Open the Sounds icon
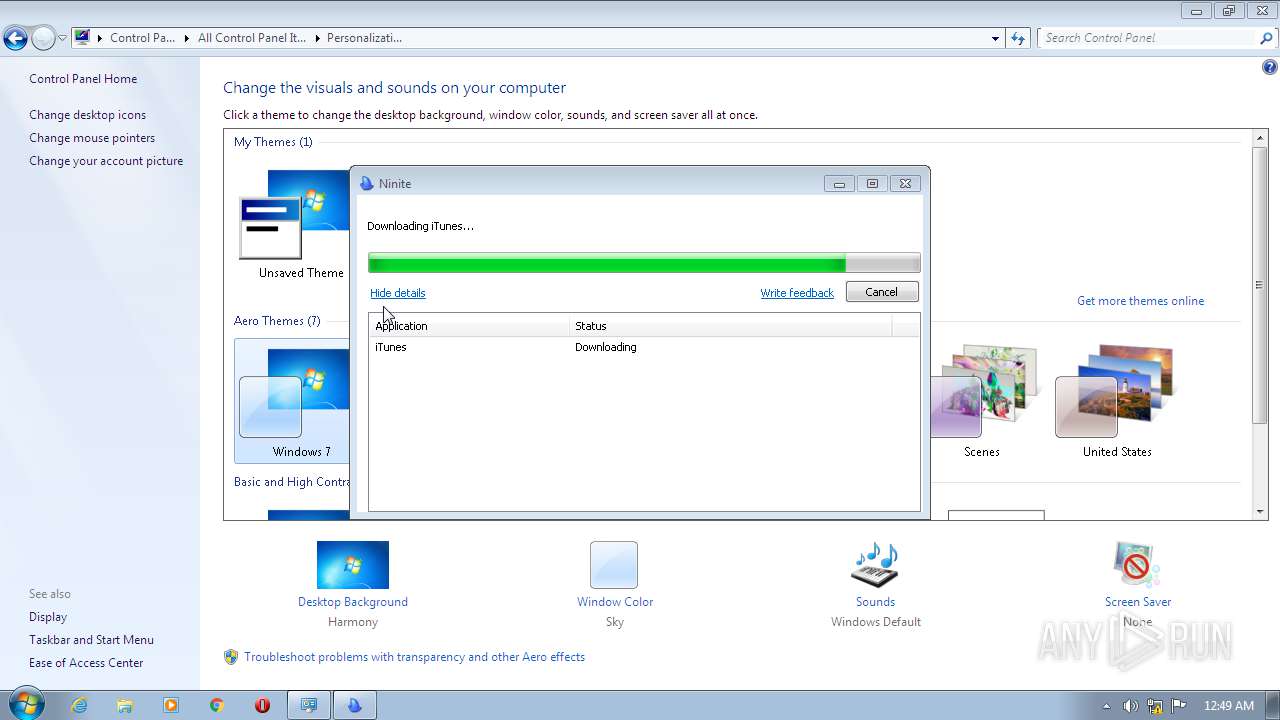Screen dimensions: 1280x720 point(875,565)
